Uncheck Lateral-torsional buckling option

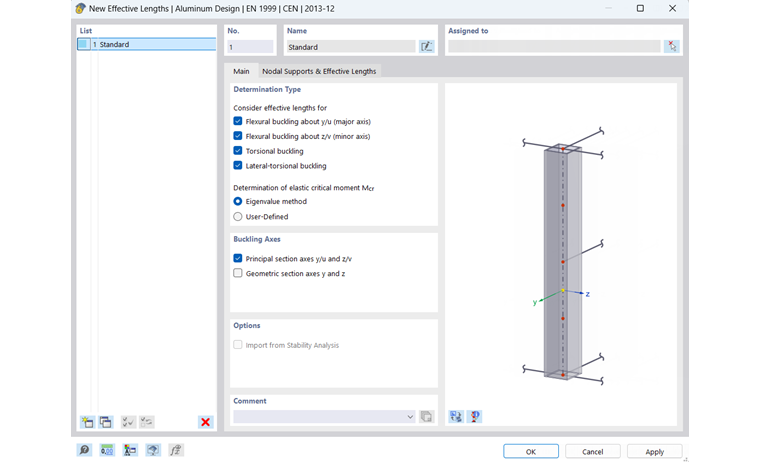[x=238, y=165]
